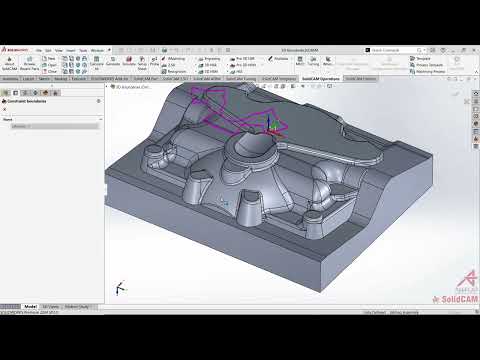
Task: Click second PropertyManager panel tab icon
Action: [16, 93]
